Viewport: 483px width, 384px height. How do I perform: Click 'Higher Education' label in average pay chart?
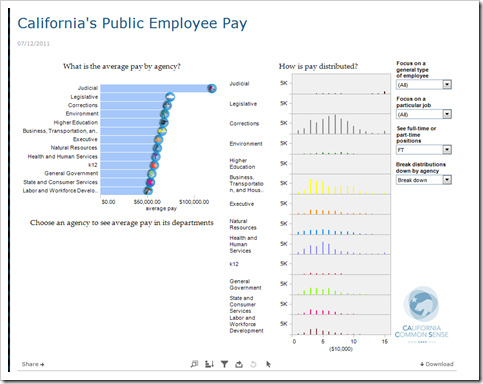click(x=76, y=122)
